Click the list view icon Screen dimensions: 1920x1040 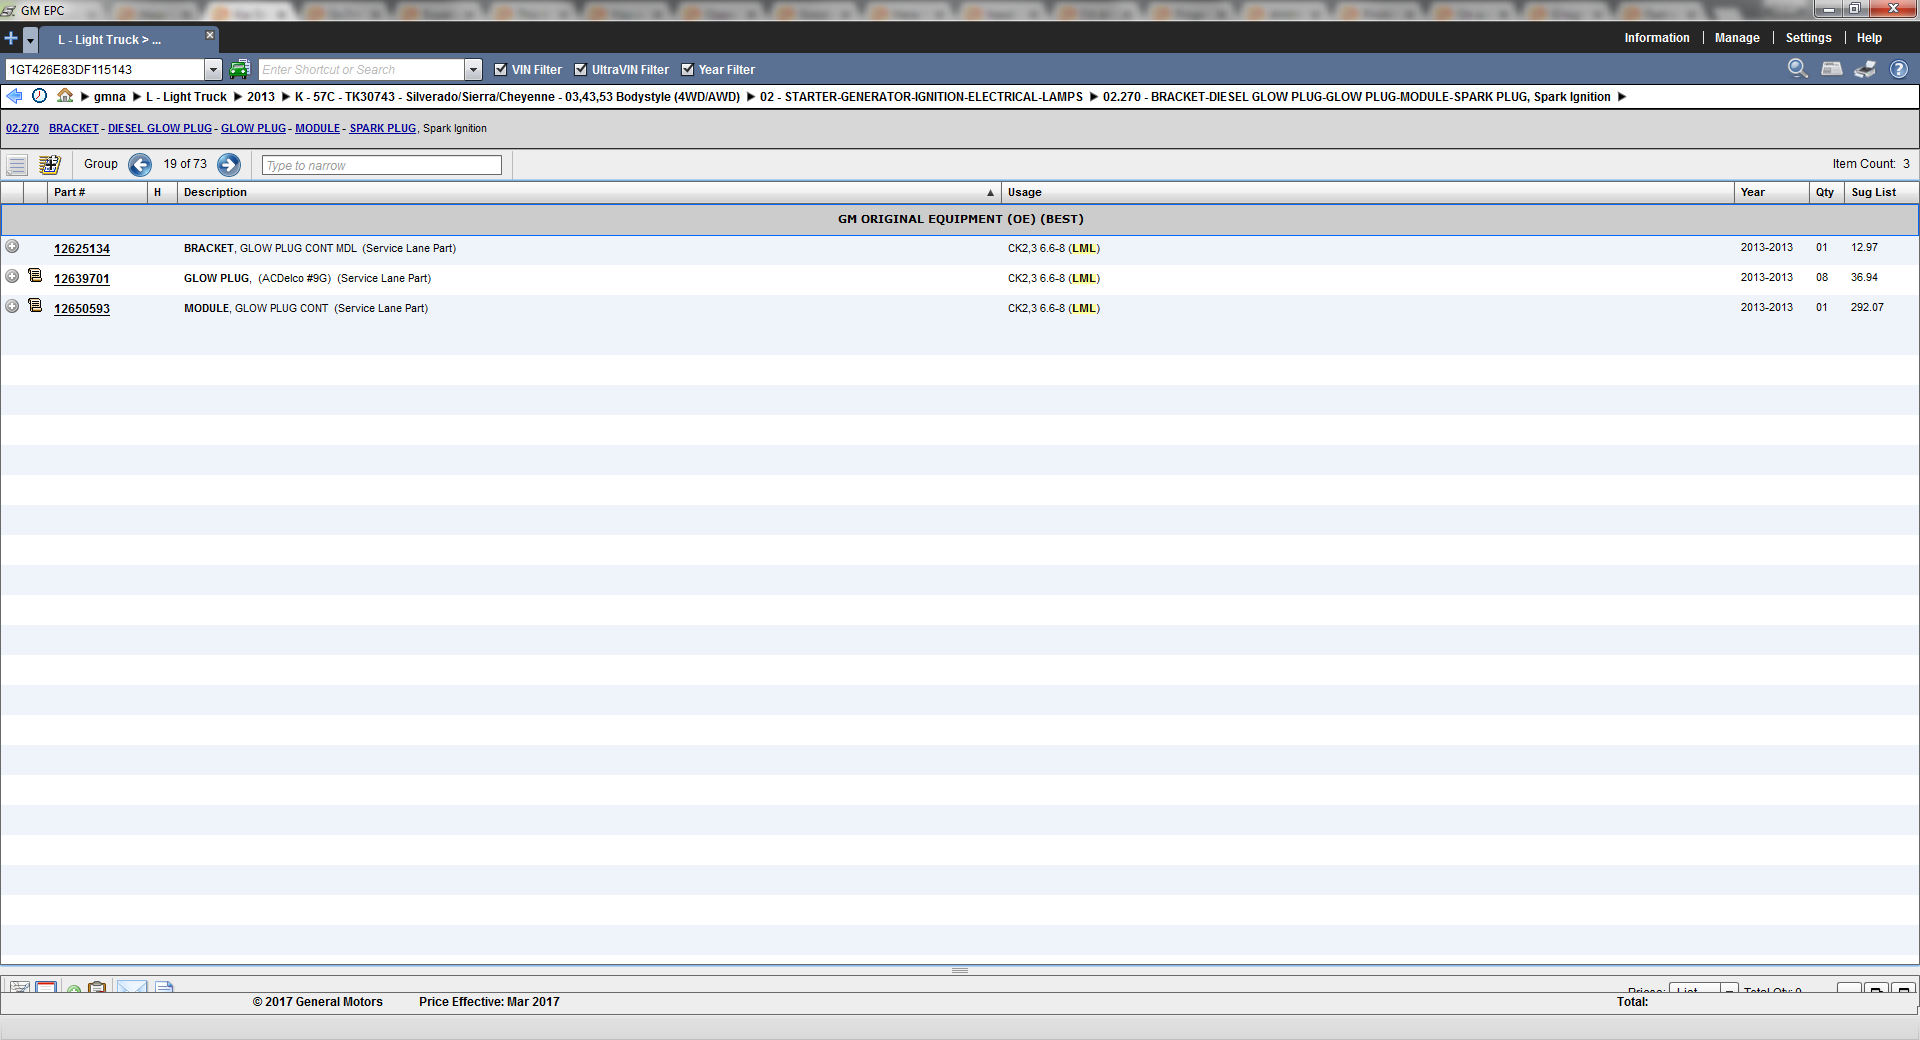(17, 165)
